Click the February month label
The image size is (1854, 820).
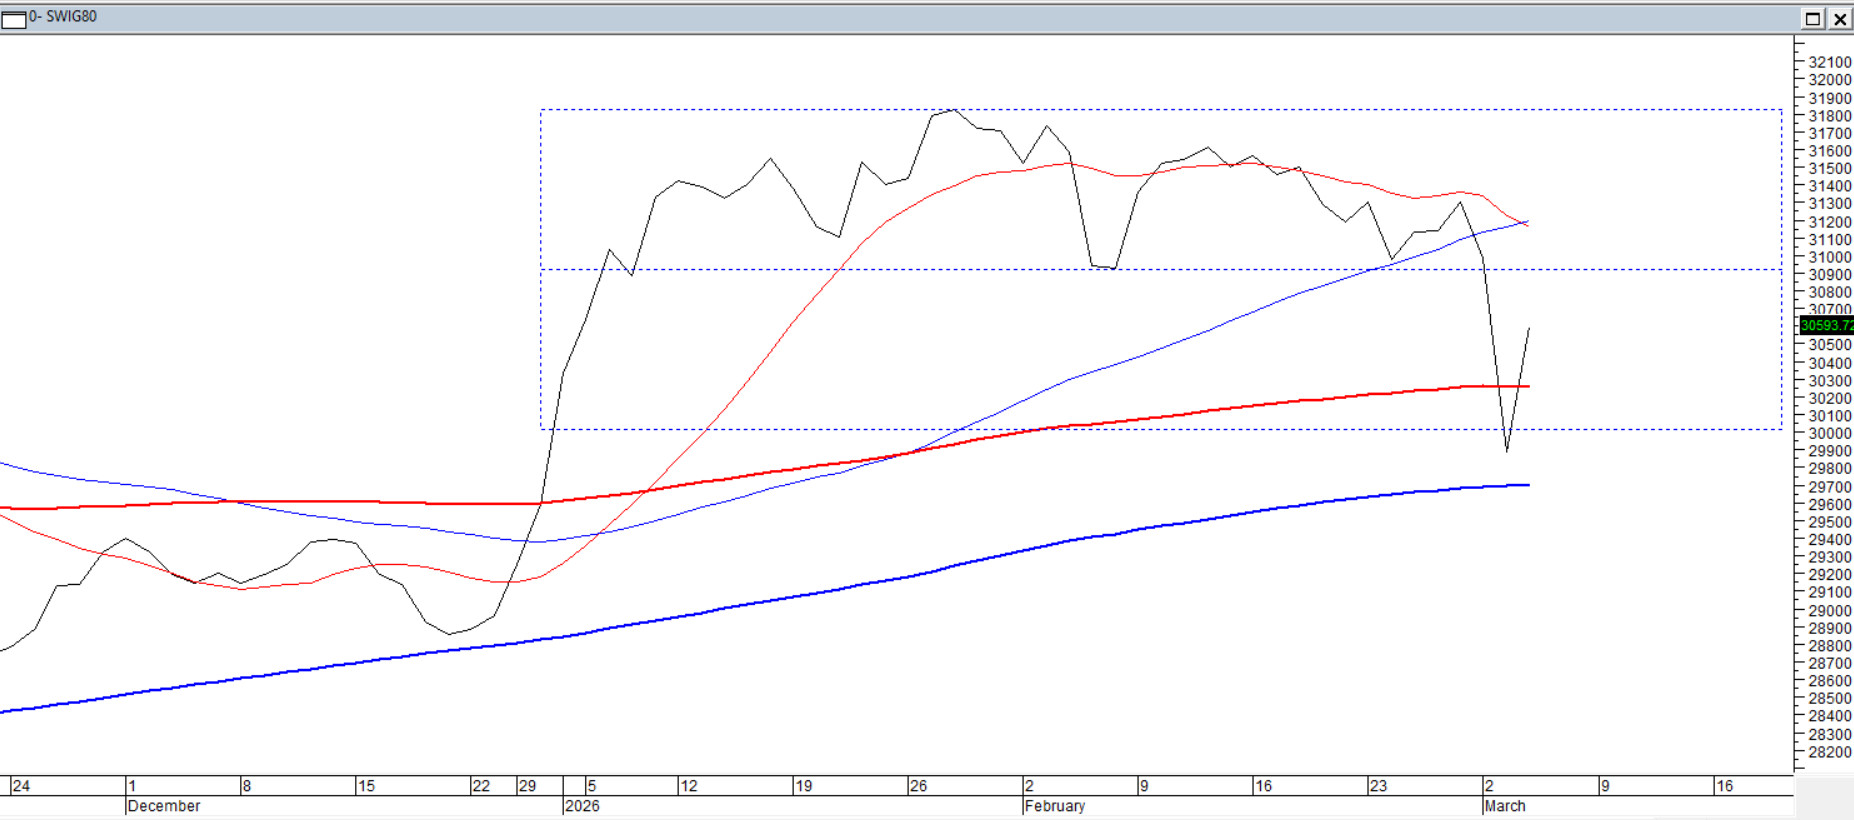1055,806
